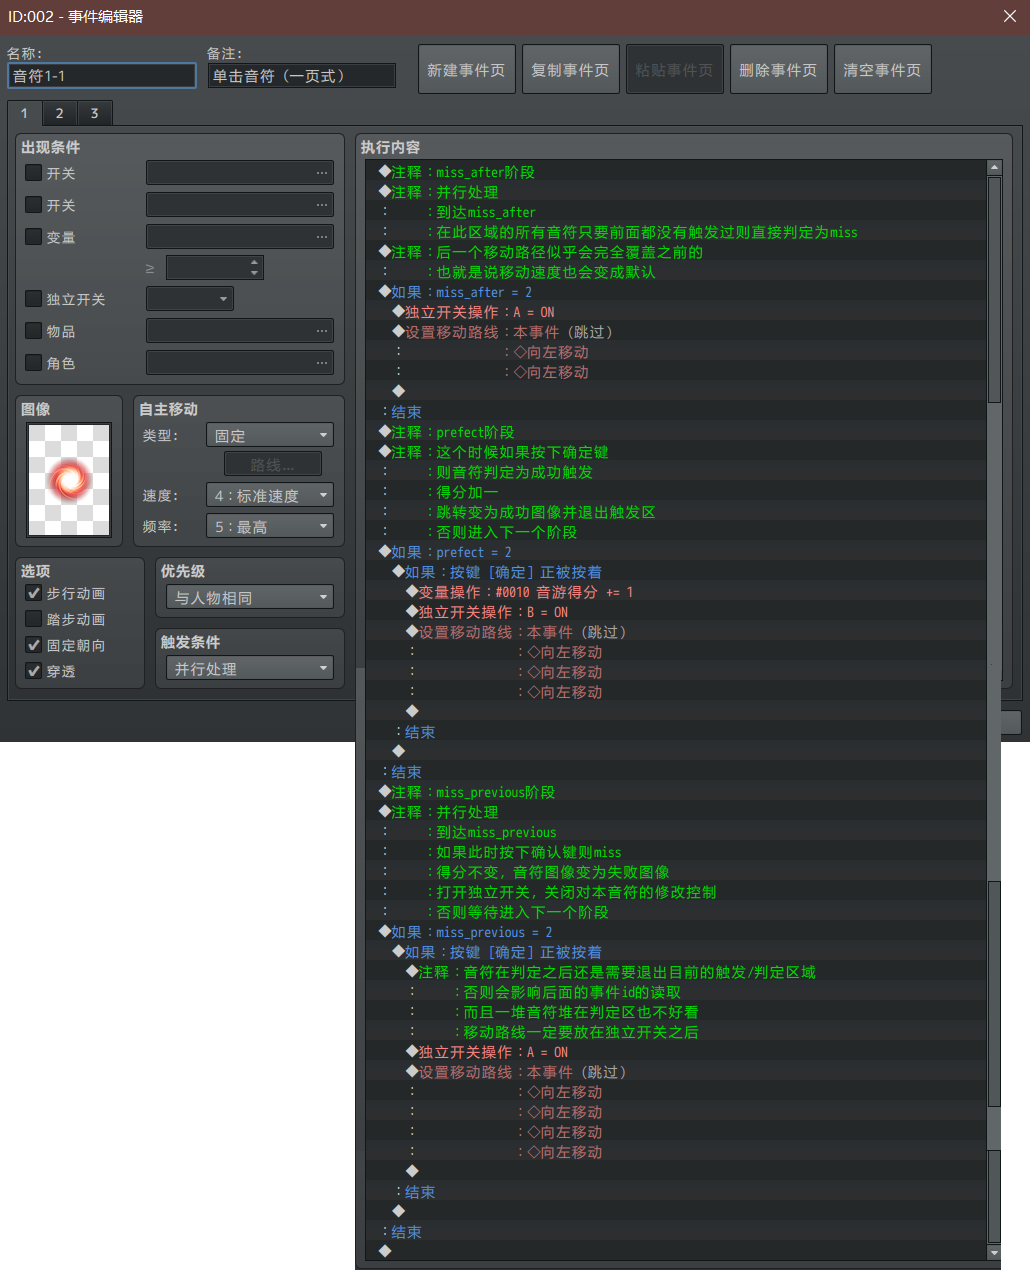Click the 复制事件页 button
The width and height of the screenshot is (1030, 1270).
[570, 70]
